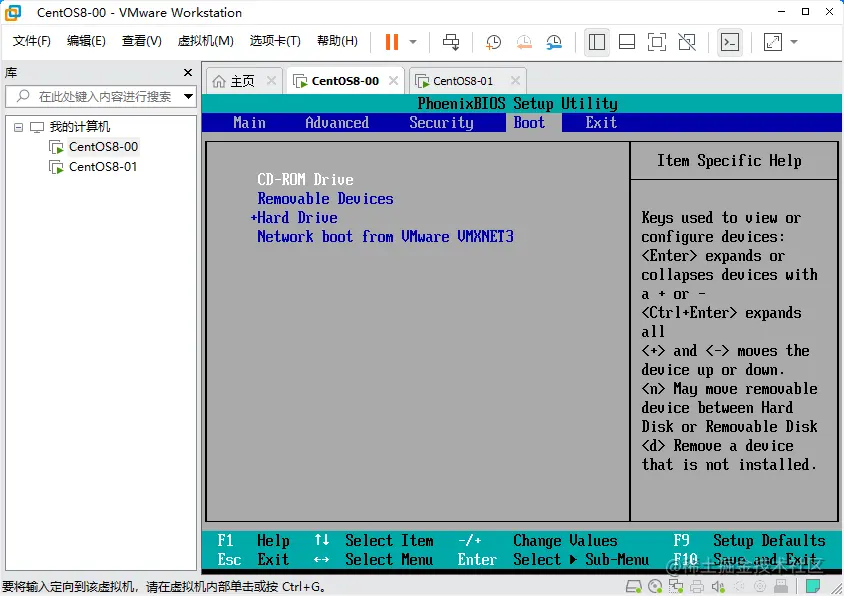The width and height of the screenshot is (844, 596).
Task: Send Ctrl+Alt+Del to the guest
Action: 450,42
